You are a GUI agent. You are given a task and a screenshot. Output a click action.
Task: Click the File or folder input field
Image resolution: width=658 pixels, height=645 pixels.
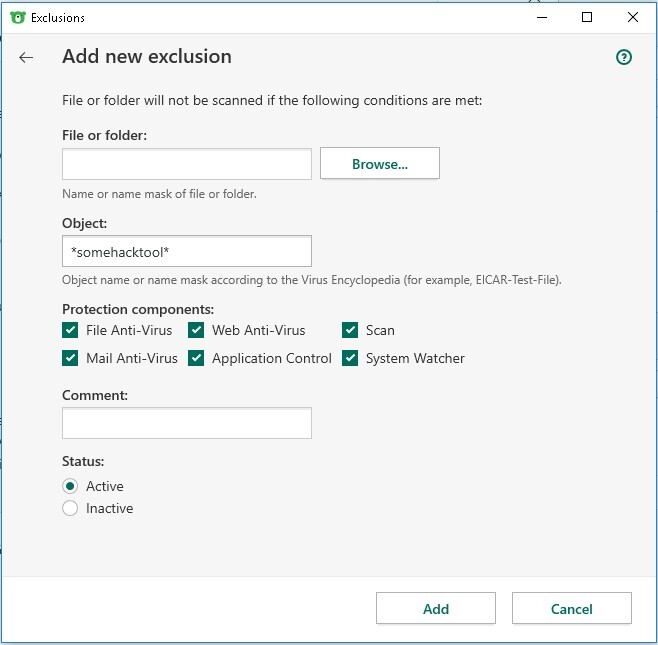[x=187, y=164]
